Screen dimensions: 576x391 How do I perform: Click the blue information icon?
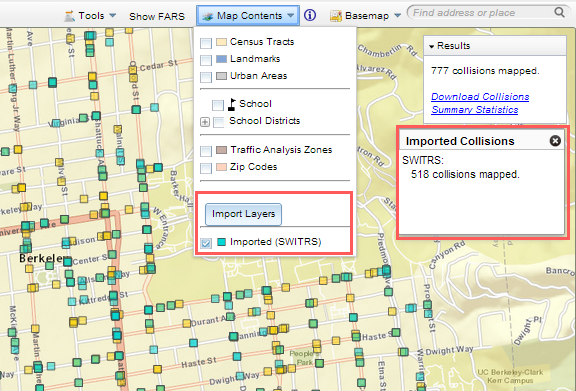310,15
